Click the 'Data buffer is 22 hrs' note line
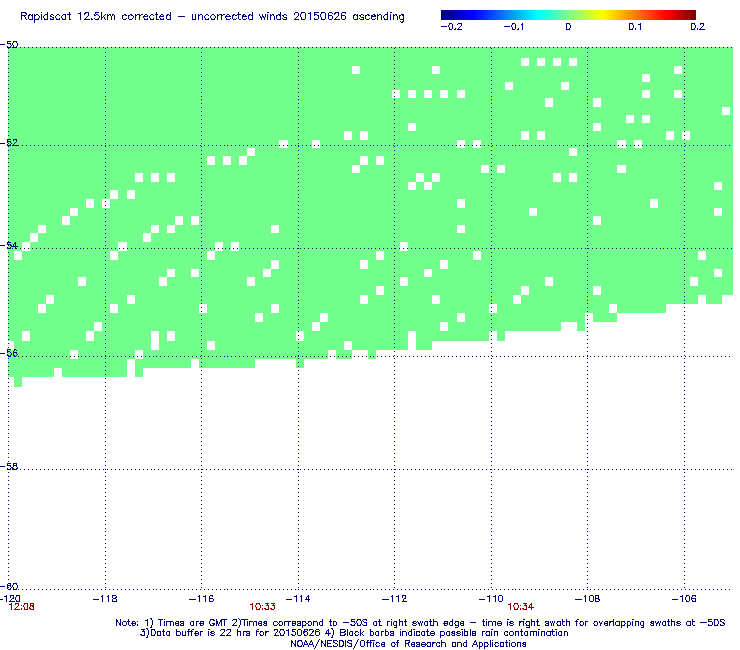Image resolution: width=740 pixels, height=650 pixels. coord(354,633)
